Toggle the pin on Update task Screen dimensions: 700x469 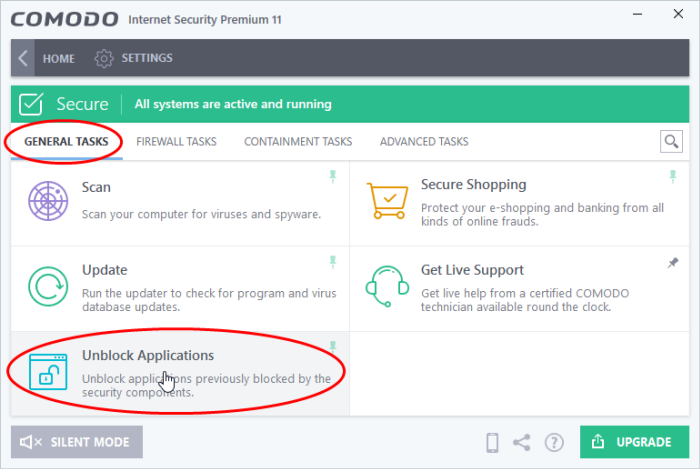click(333, 262)
